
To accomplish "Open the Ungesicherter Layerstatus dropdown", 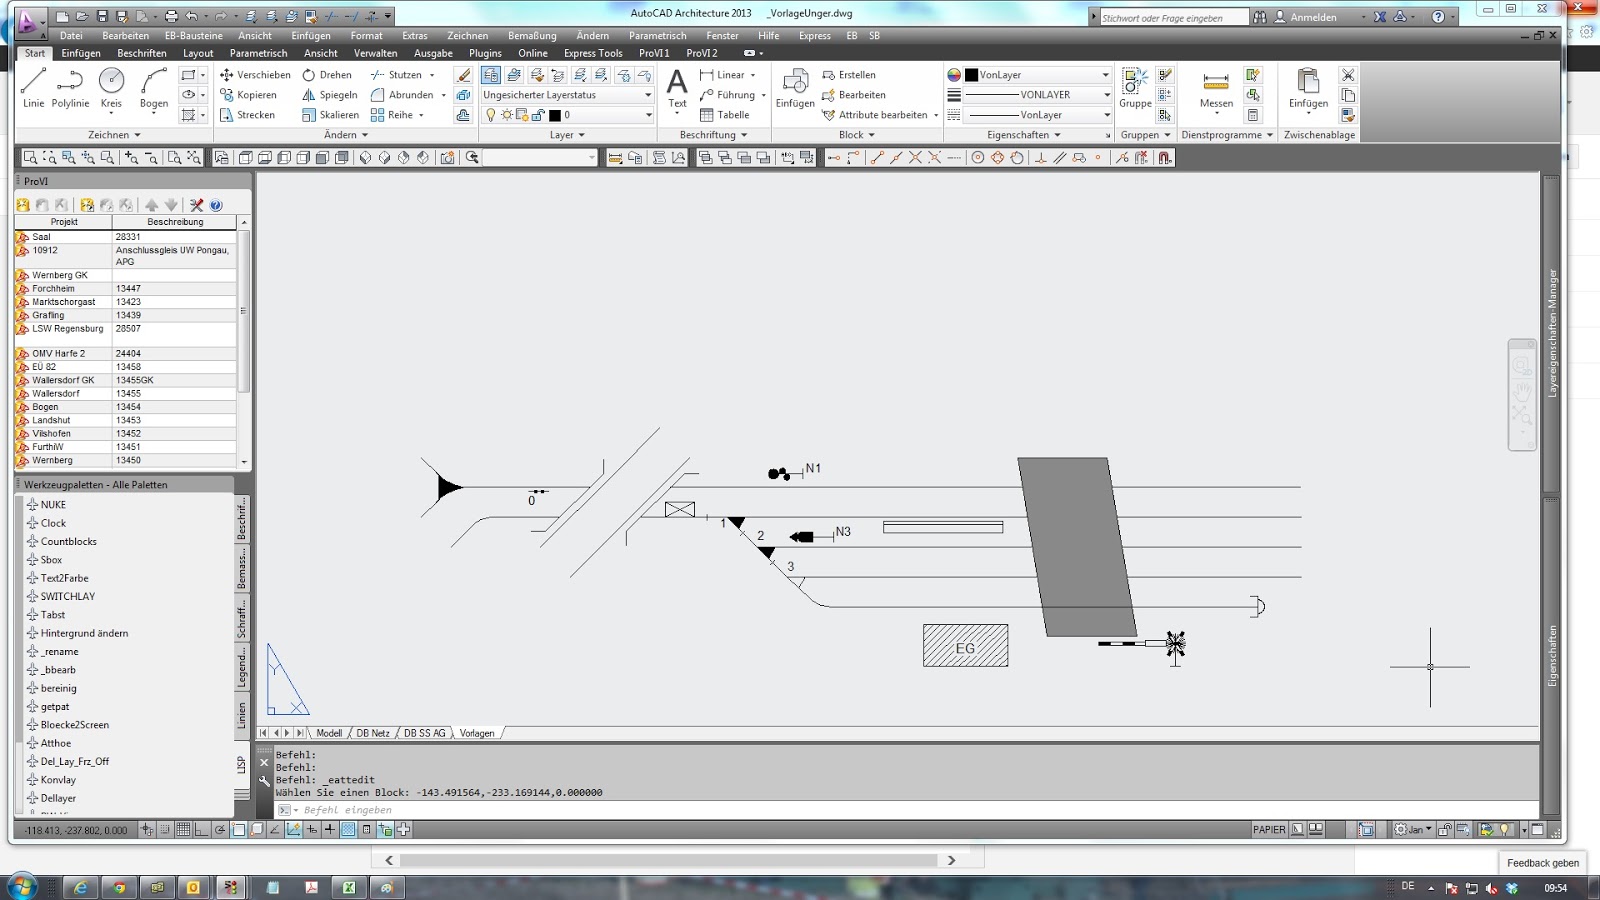I will 567,95.
